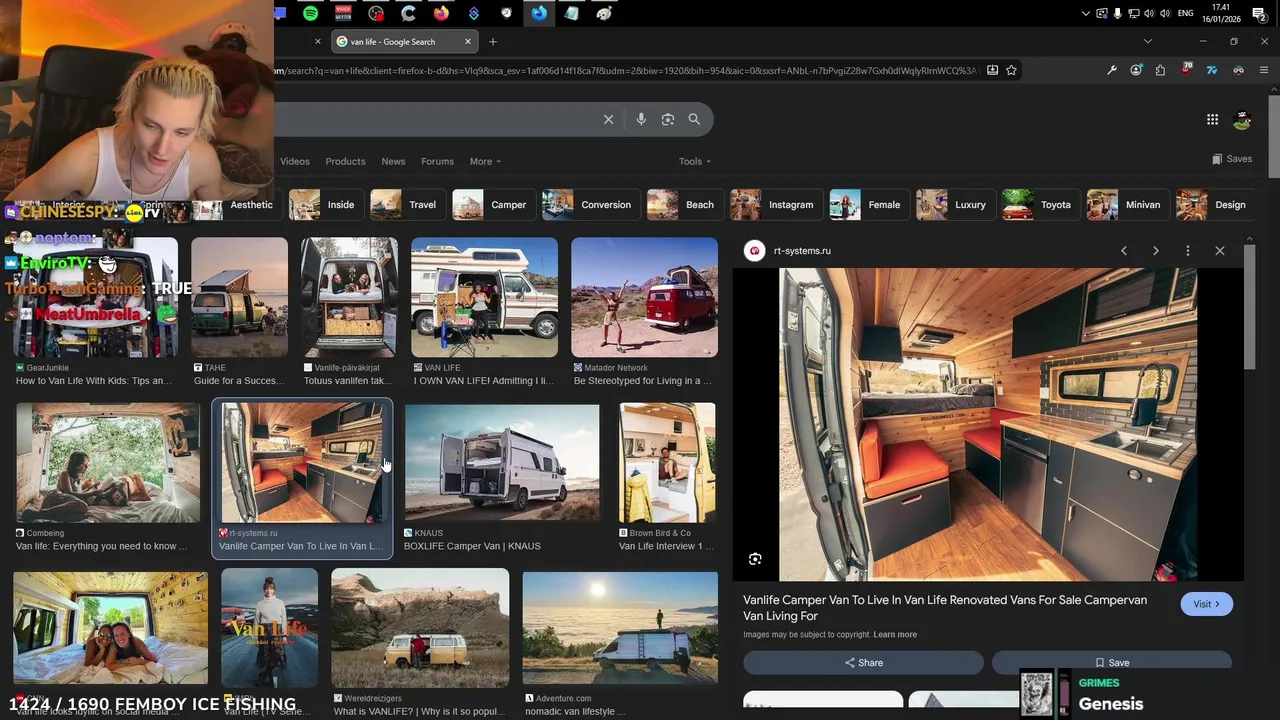Image resolution: width=1280 pixels, height=720 pixels.
Task: Select the van life Google Search tab
Action: [403, 42]
